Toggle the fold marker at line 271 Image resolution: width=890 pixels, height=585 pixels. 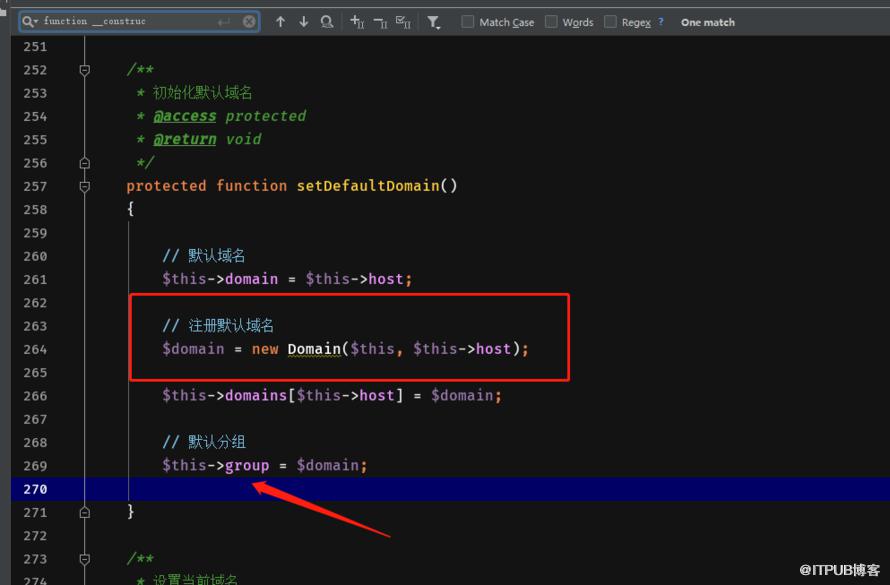pos(85,512)
